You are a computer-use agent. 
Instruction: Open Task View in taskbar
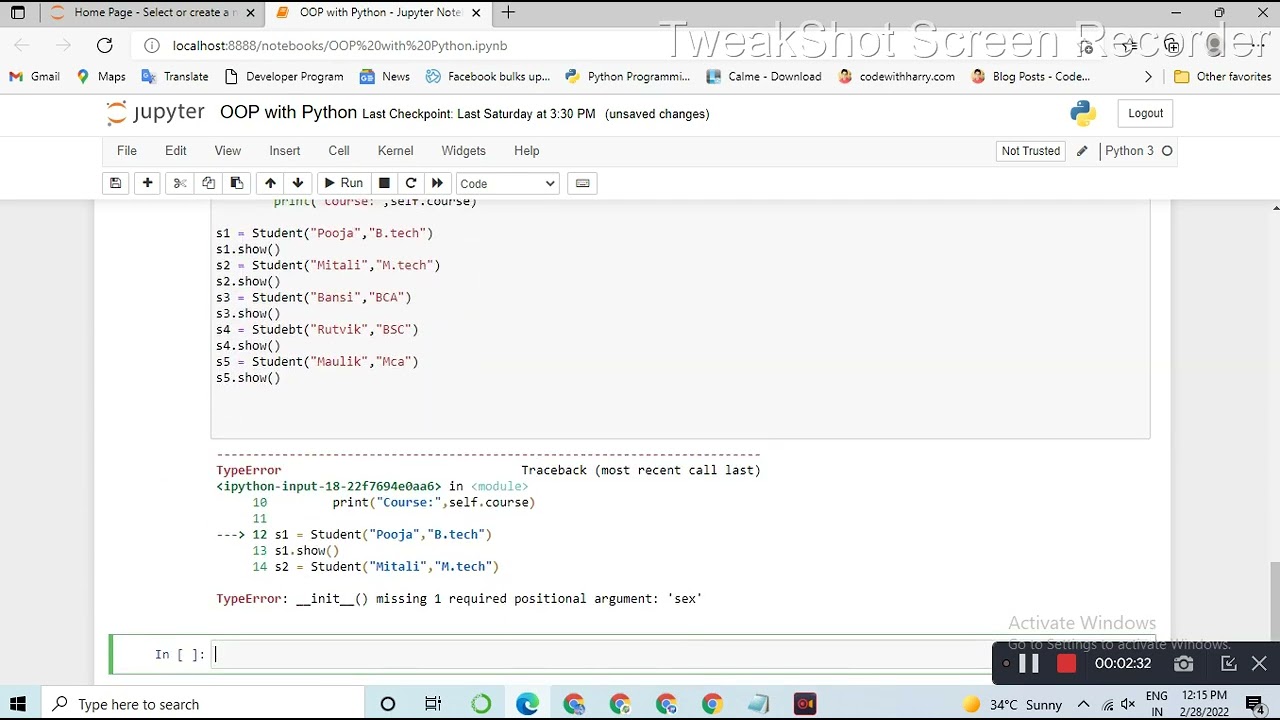[x=433, y=704]
